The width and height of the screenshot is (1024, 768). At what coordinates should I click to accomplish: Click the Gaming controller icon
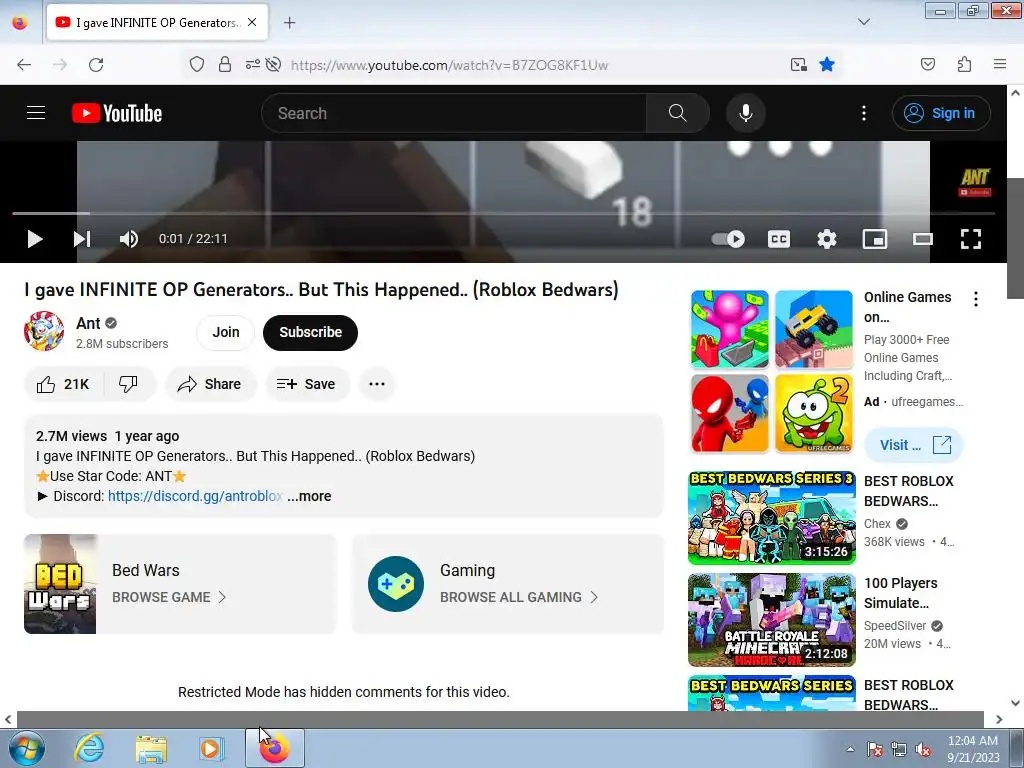point(396,584)
